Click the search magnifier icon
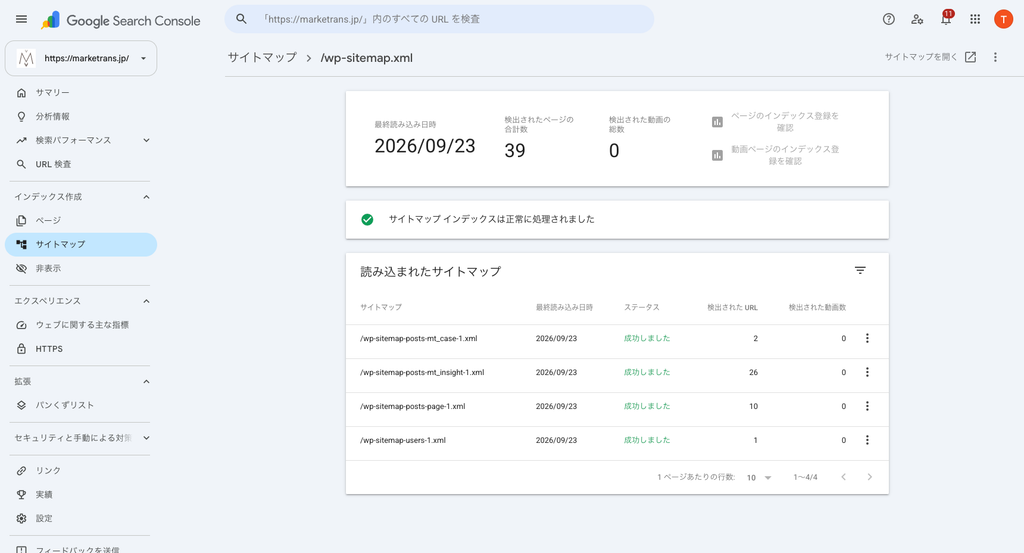This screenshot has width=1024, height=553. pyautogui.click(x=241, y=19)
